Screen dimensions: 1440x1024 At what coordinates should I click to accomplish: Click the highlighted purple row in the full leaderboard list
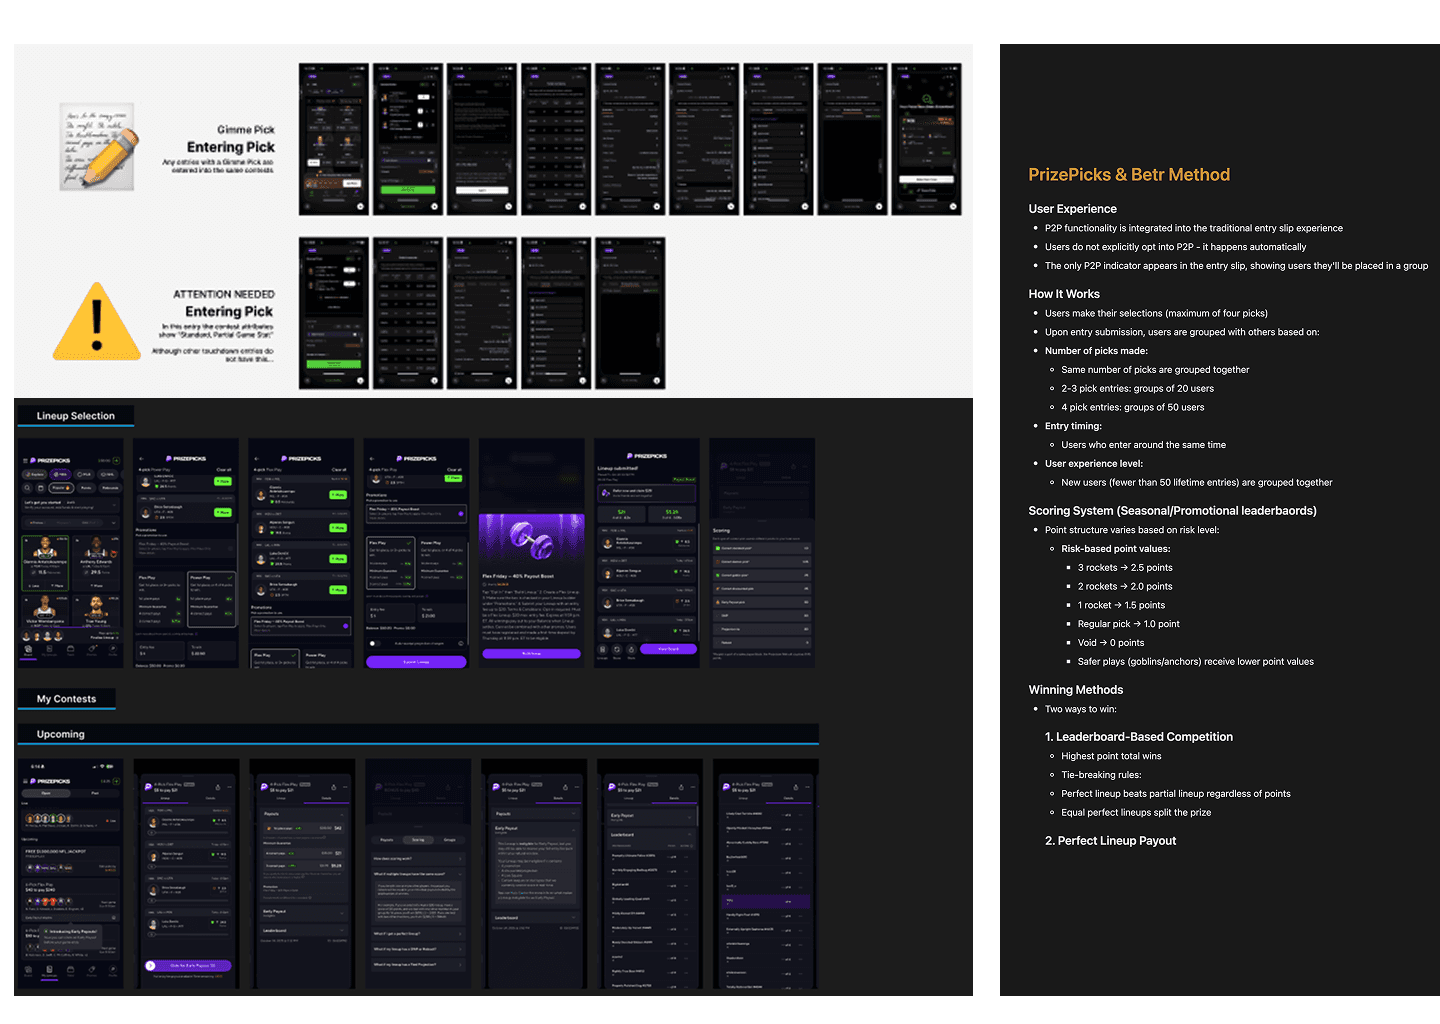pyautogui.click(x=766, y=901)
